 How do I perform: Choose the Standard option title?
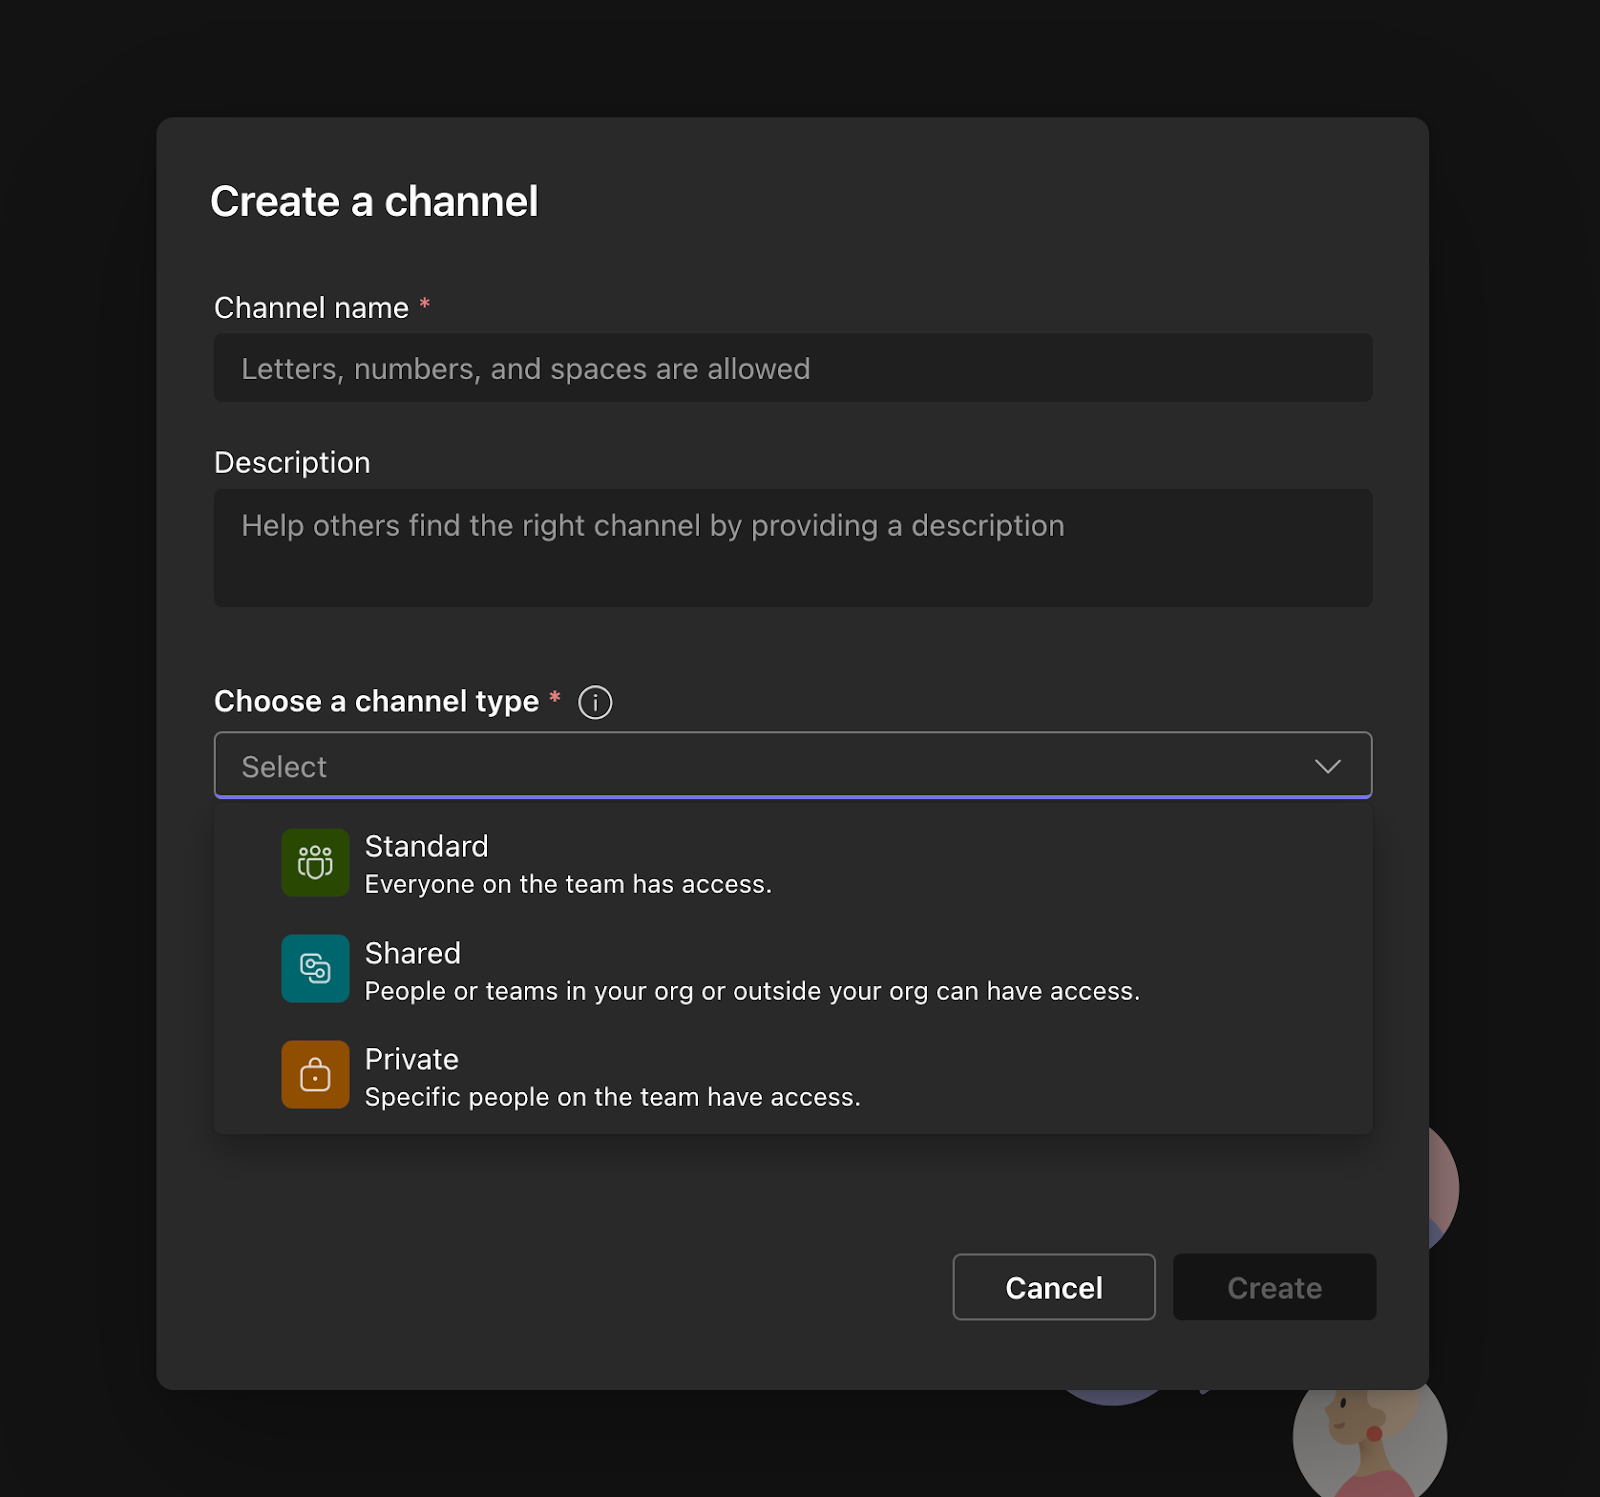tap(426, 846)
